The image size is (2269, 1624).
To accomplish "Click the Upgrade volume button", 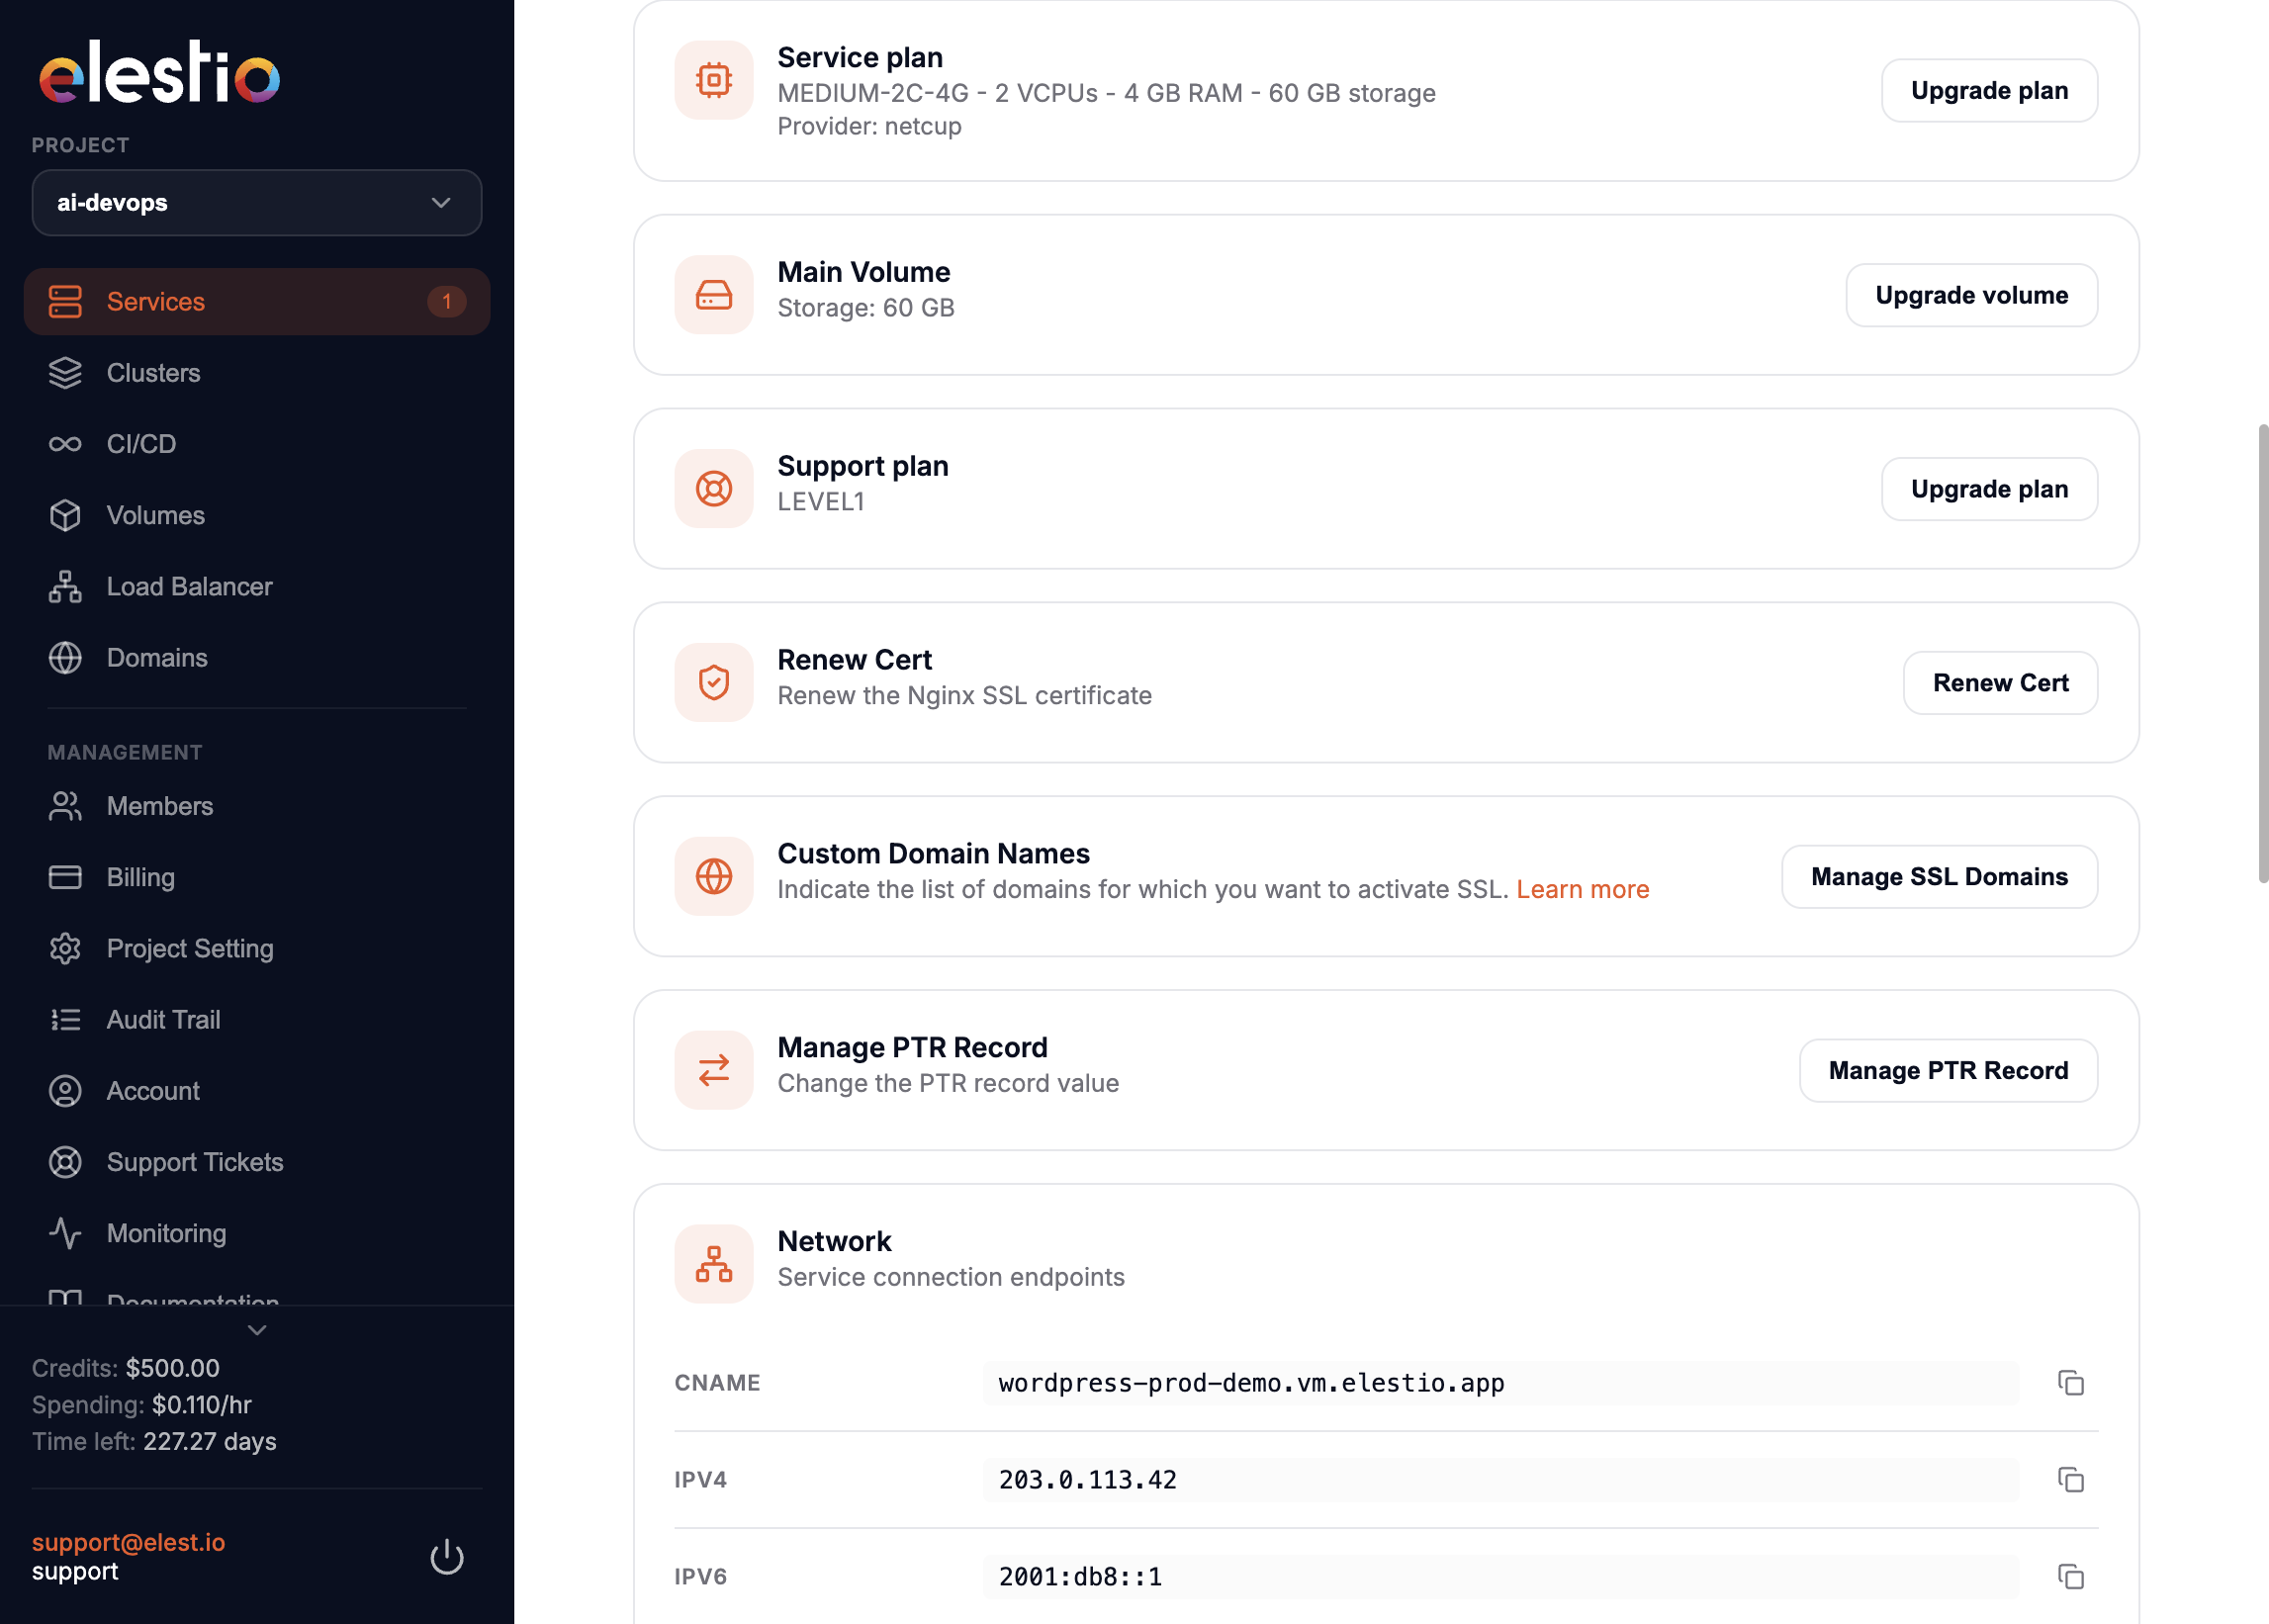I will 1971,295.
